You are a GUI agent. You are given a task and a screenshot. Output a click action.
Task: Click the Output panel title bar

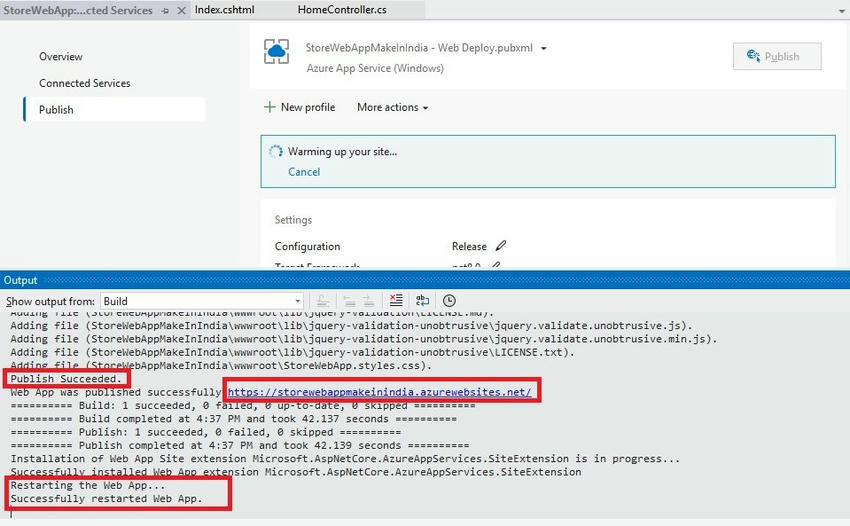pos(425,280)
